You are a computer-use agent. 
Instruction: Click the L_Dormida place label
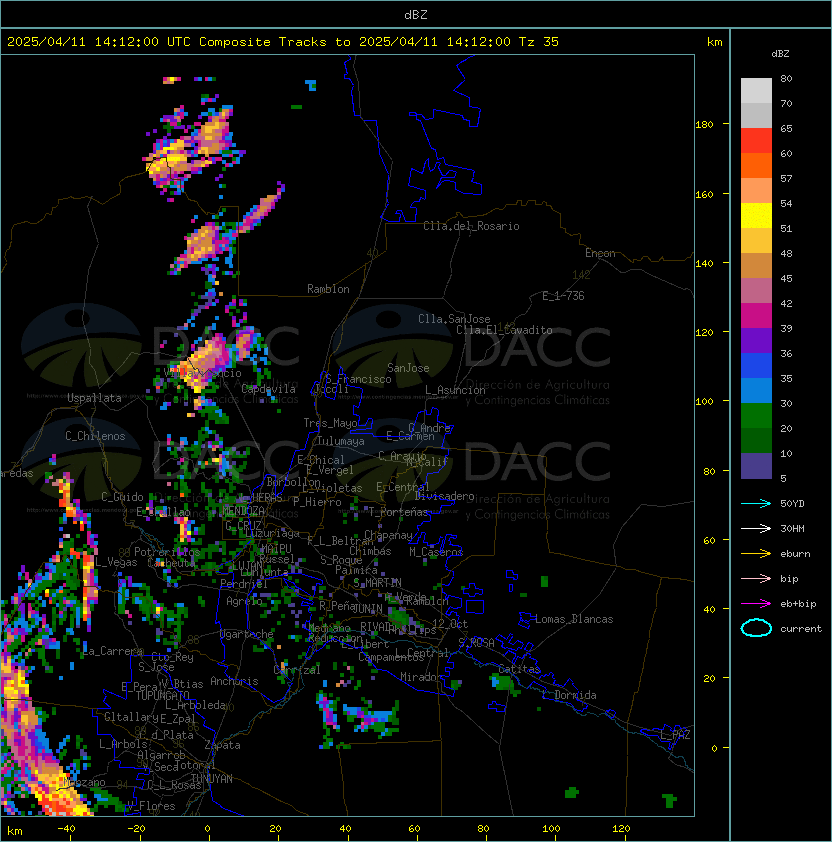click(x=569, y=695)
